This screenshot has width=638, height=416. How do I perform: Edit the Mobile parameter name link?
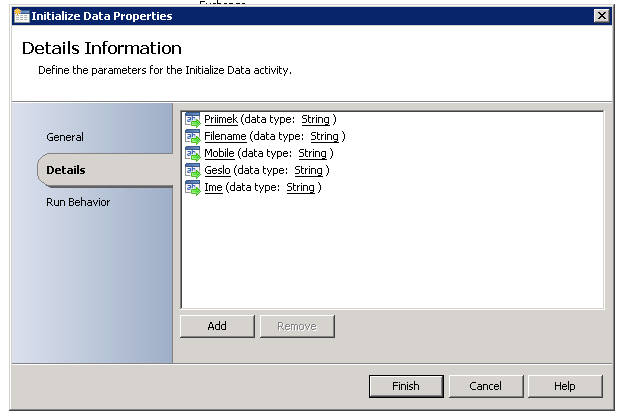pyautogui.click(x=219, y=154)
